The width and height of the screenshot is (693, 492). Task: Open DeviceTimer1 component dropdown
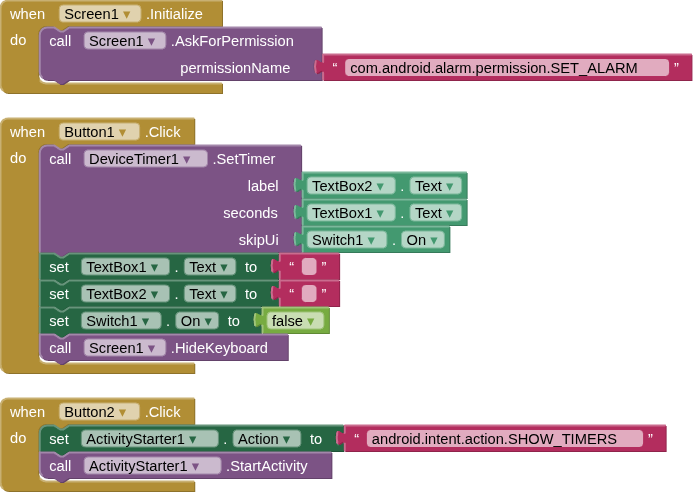[145, 159]
